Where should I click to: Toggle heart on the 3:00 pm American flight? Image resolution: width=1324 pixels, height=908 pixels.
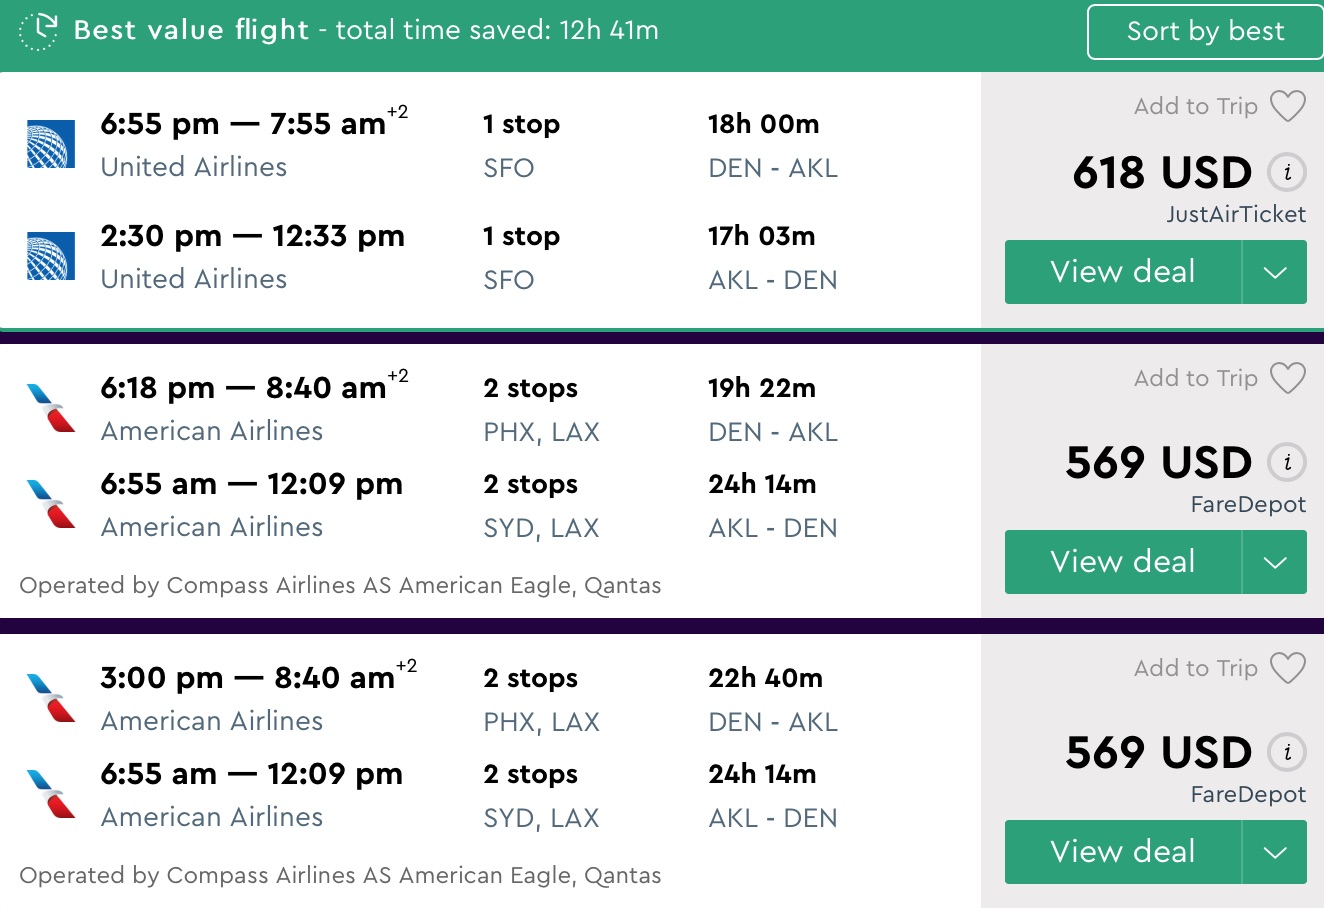(x=1287, y=668)
